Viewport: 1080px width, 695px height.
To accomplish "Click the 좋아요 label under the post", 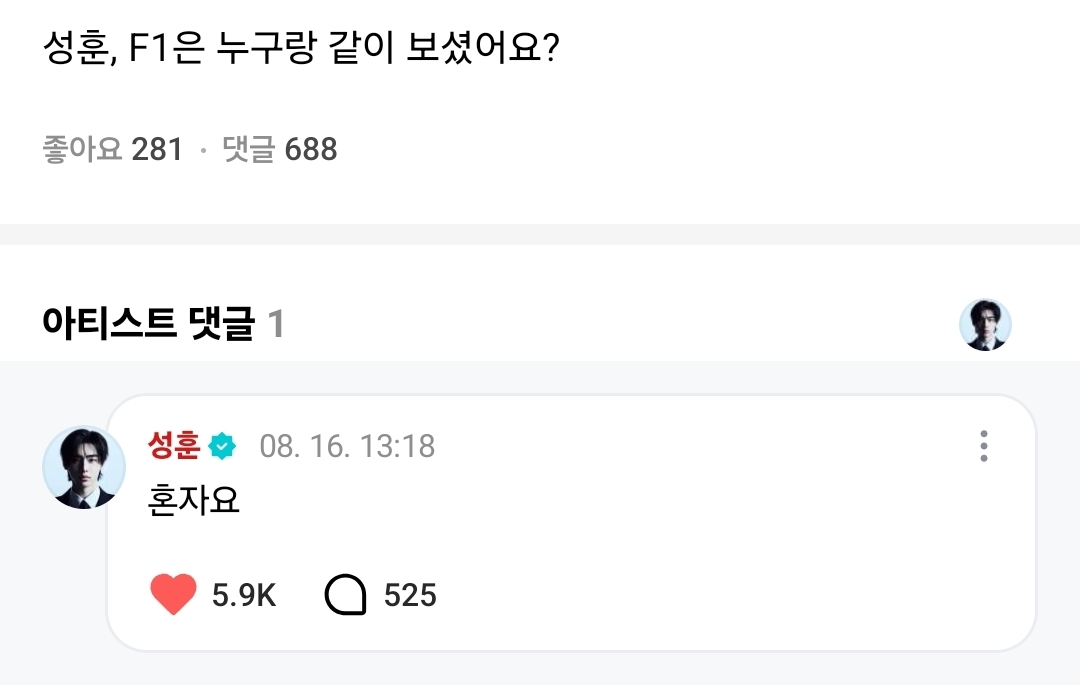I will tap(82, 150).
